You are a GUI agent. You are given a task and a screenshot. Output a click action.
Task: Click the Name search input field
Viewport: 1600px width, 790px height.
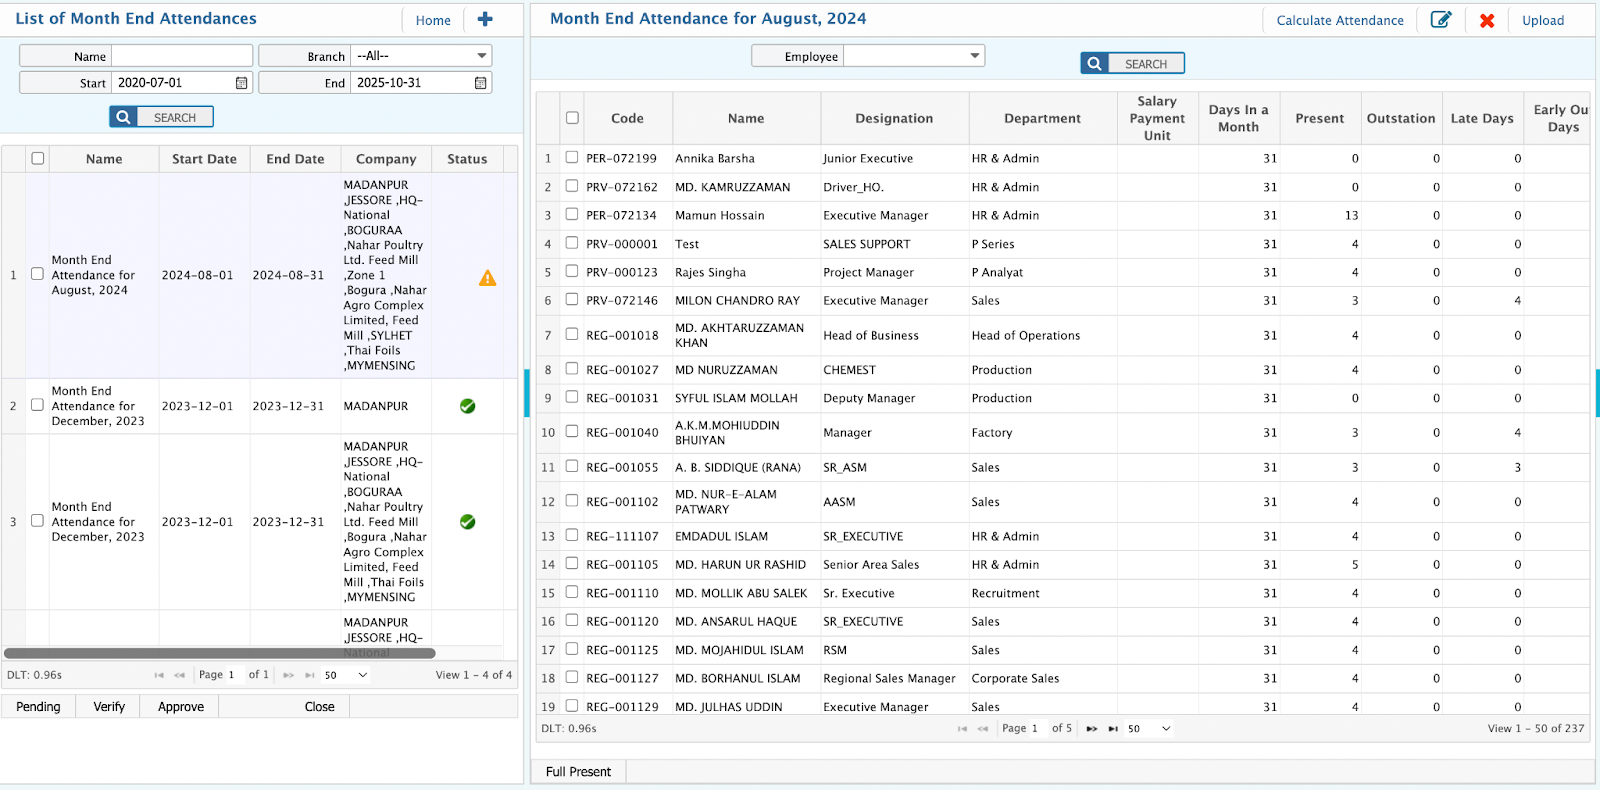point(182,56)
